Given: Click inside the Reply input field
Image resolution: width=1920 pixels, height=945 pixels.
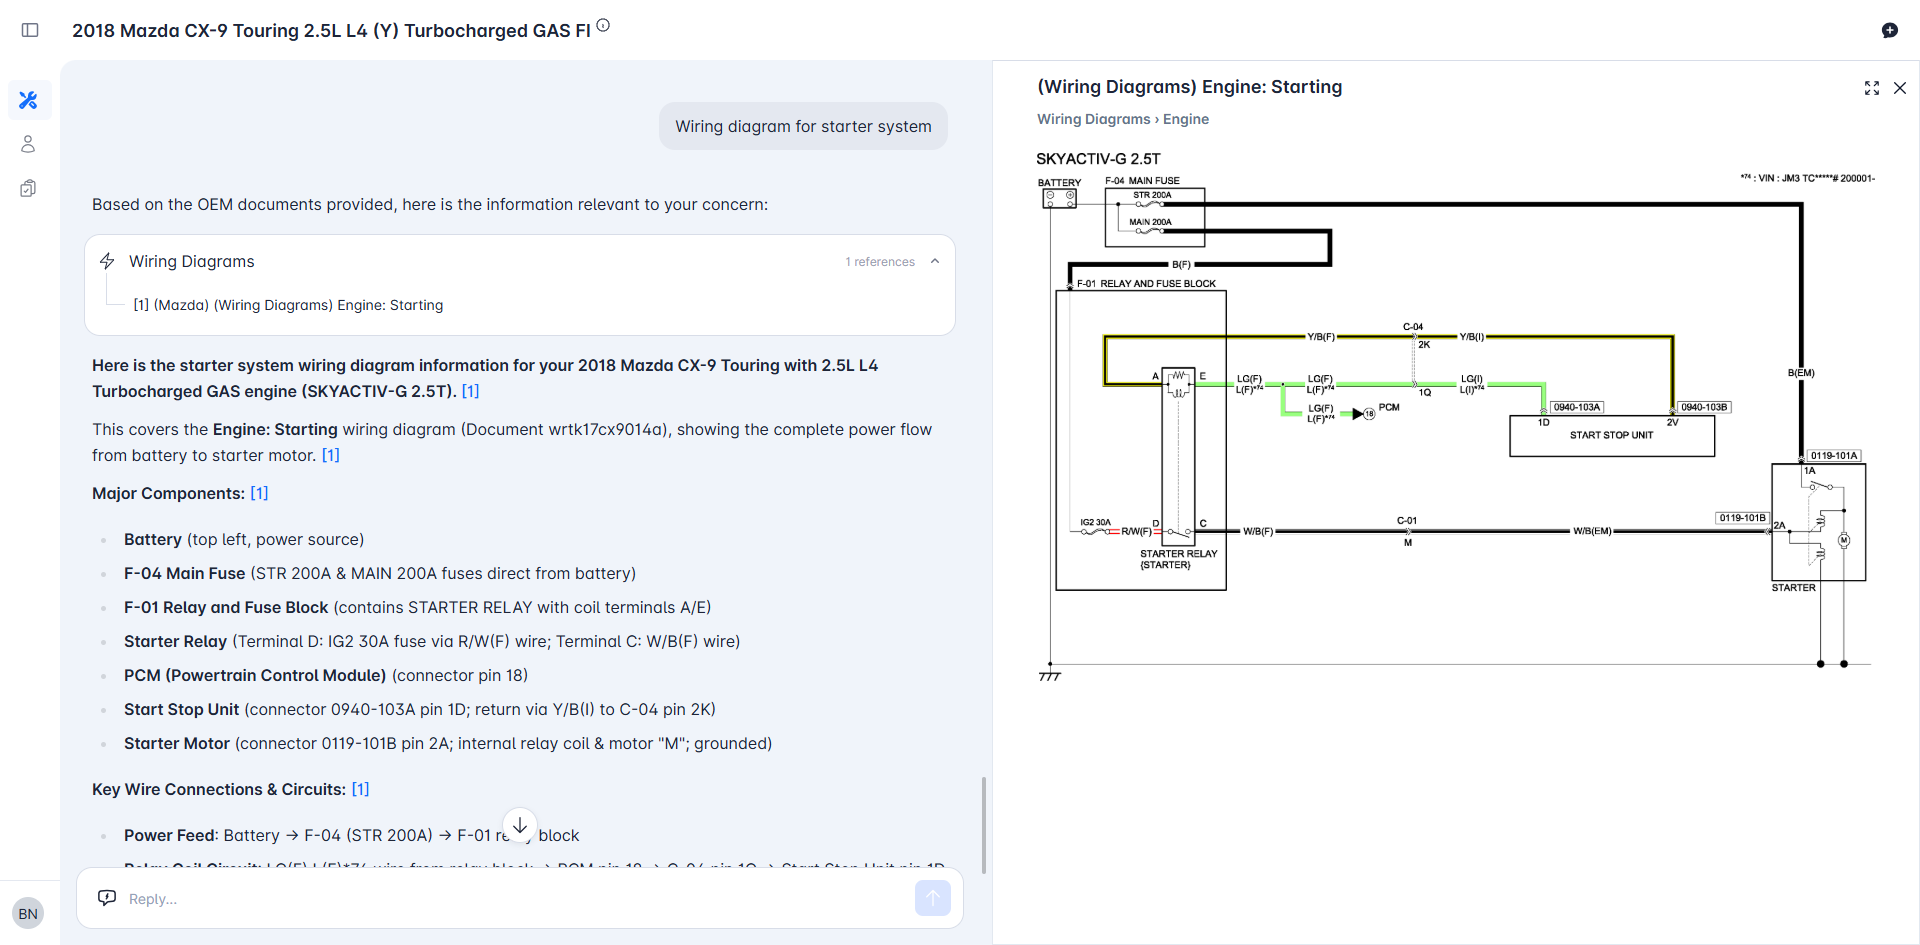Looking at the screenshot, I should coord(400,898).
